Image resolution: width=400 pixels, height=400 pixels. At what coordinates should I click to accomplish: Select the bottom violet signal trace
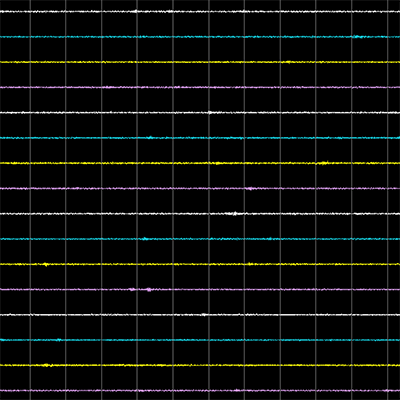coord(200,390)
